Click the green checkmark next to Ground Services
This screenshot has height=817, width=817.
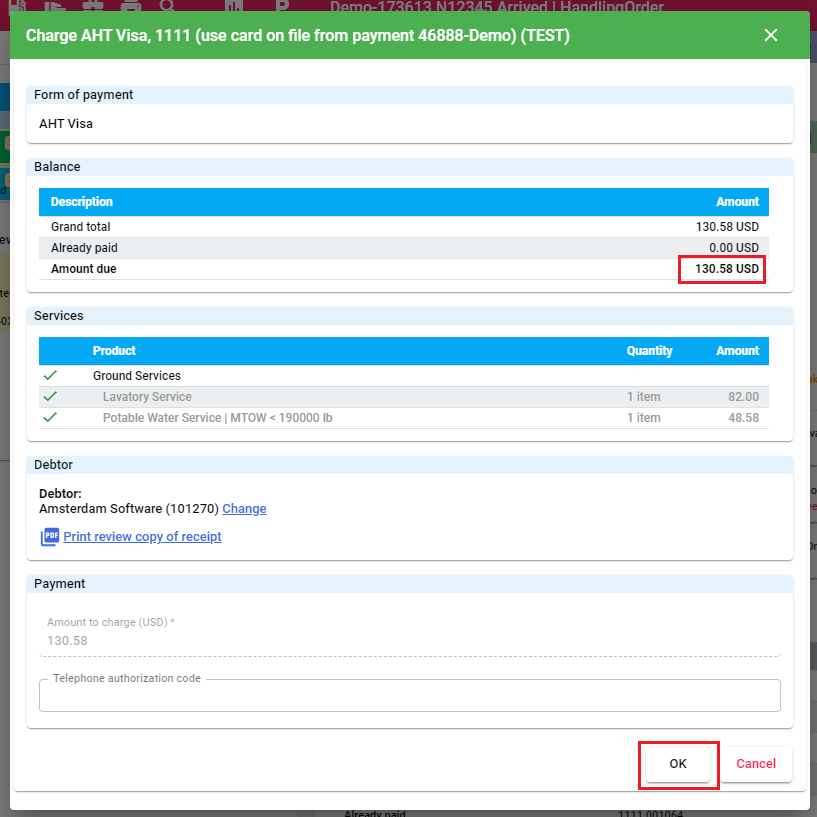tap(50, 376)
